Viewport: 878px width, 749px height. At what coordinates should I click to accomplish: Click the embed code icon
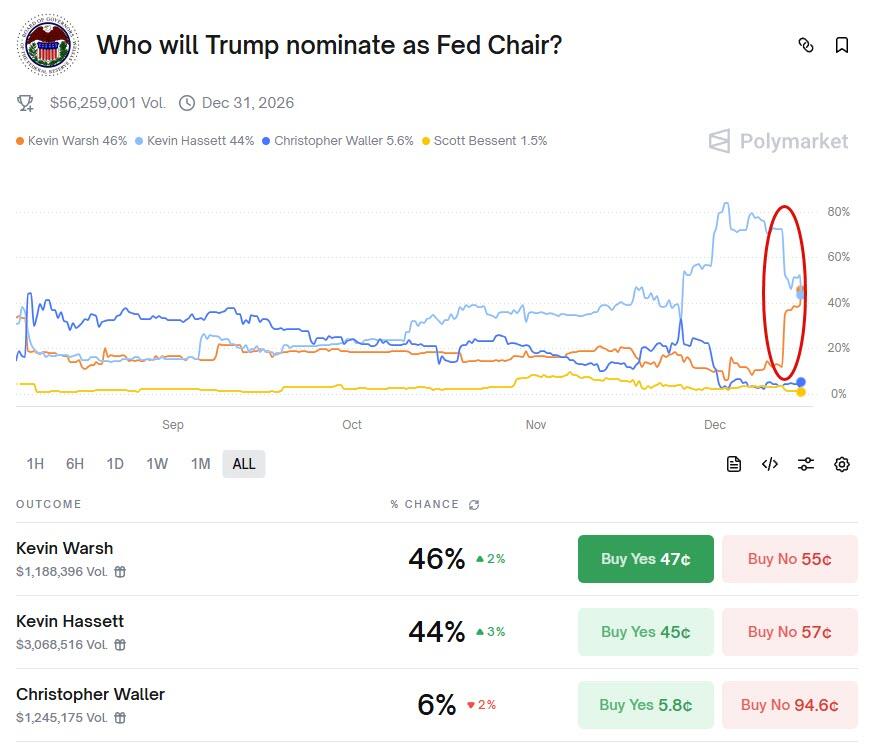(770, 464)
